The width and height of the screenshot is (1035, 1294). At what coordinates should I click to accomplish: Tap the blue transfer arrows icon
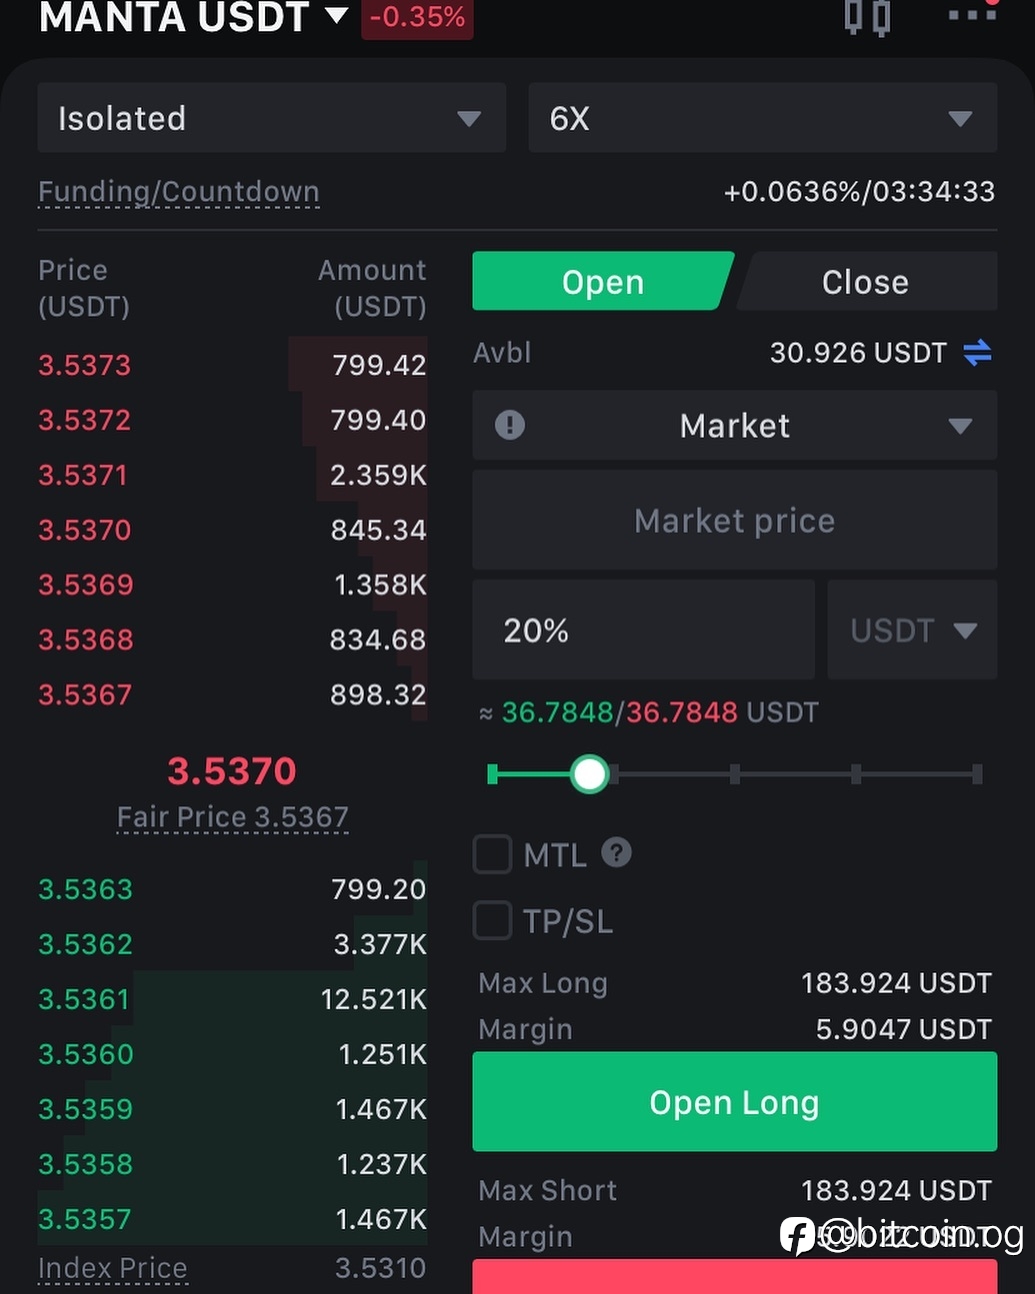click(x=977, y=352)
